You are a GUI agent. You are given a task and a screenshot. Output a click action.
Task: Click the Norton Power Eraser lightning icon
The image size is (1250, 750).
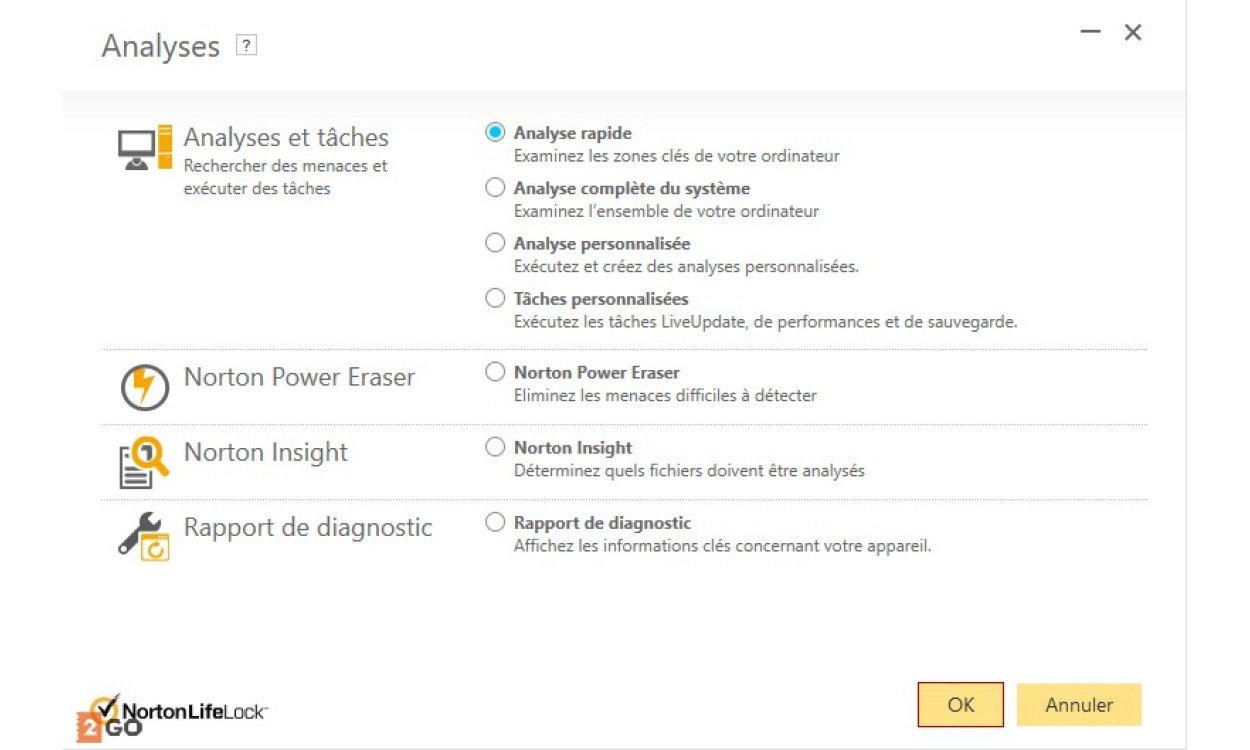click(x=145, y=387)
